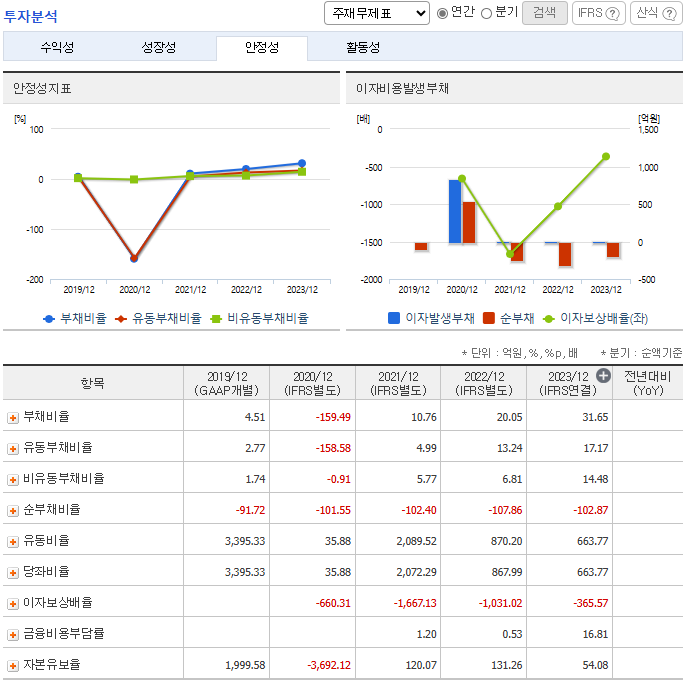Click the 비유동부채비율 value 14.48
This screenshot has height=686, width=685.
(x=595, y=480)
